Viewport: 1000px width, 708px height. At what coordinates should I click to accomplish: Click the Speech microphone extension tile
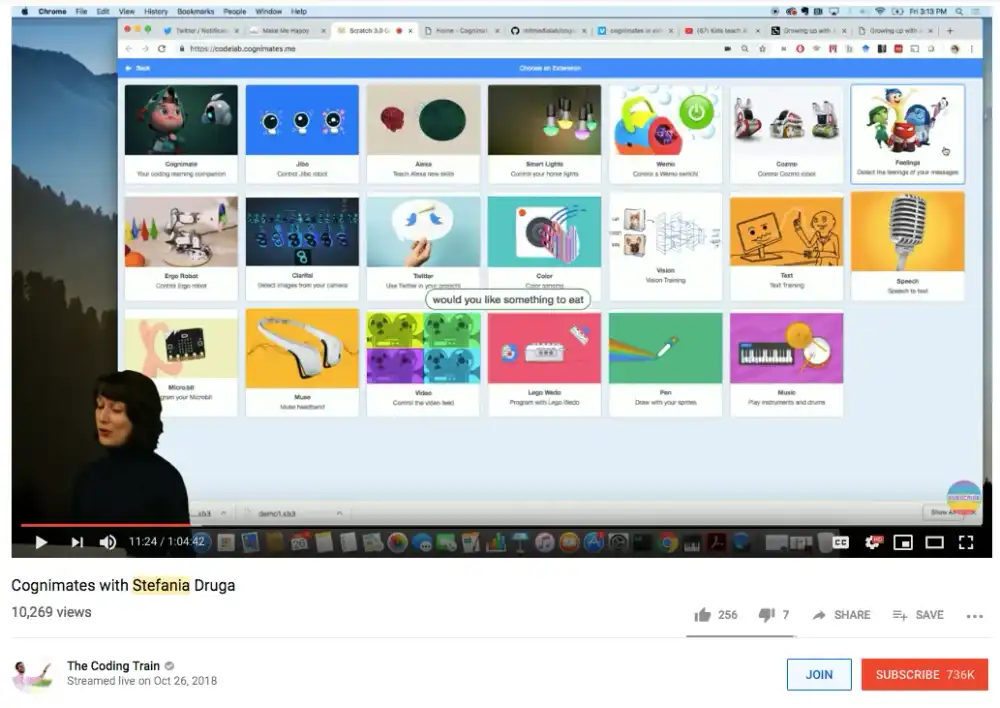[907, 245]
